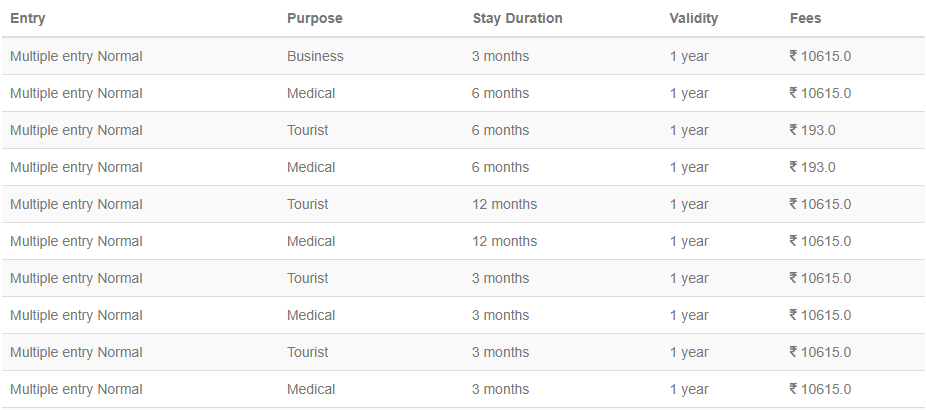This screenshot has width=926, height=410.
Task: Select the Medical 12 months stay cell
Action: point(504,241)
